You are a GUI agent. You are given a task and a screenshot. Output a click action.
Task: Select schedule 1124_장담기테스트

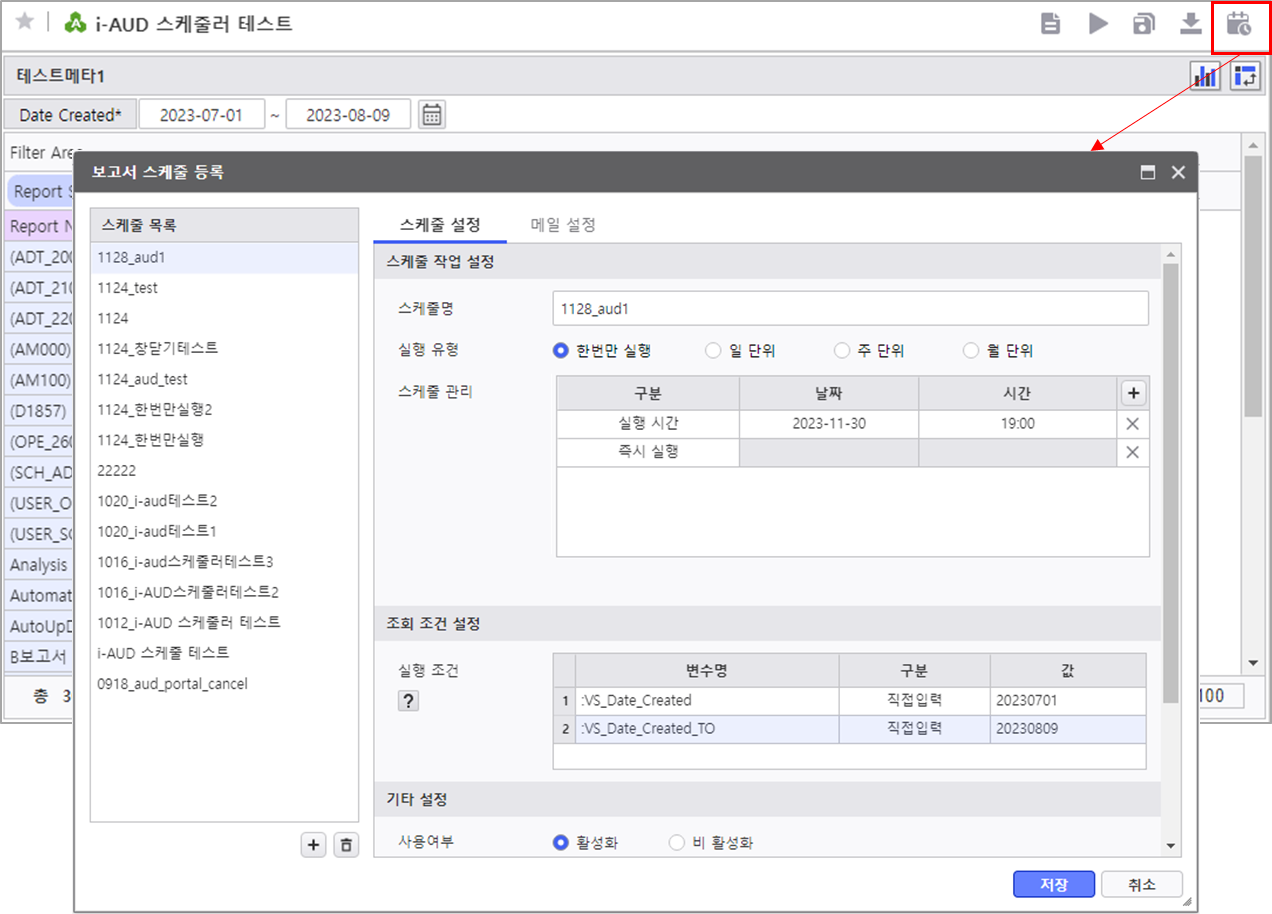224,348
